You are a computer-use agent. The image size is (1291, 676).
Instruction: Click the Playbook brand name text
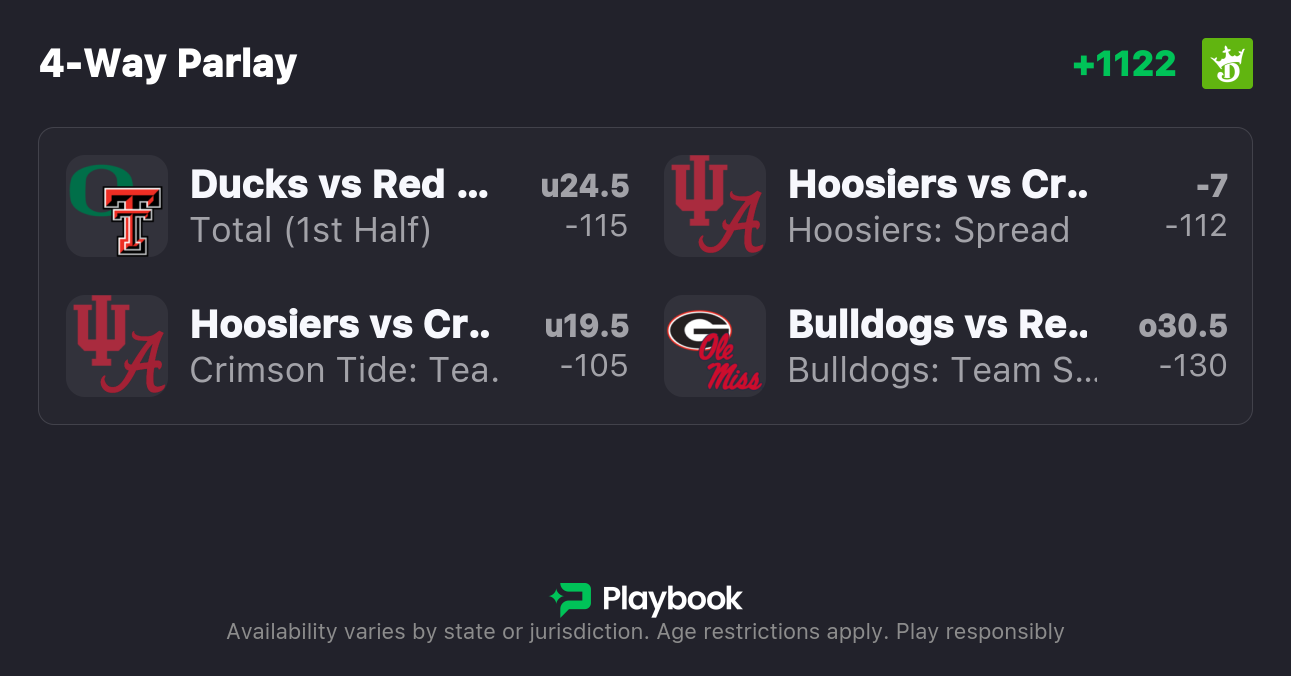[x=672, y=599]
